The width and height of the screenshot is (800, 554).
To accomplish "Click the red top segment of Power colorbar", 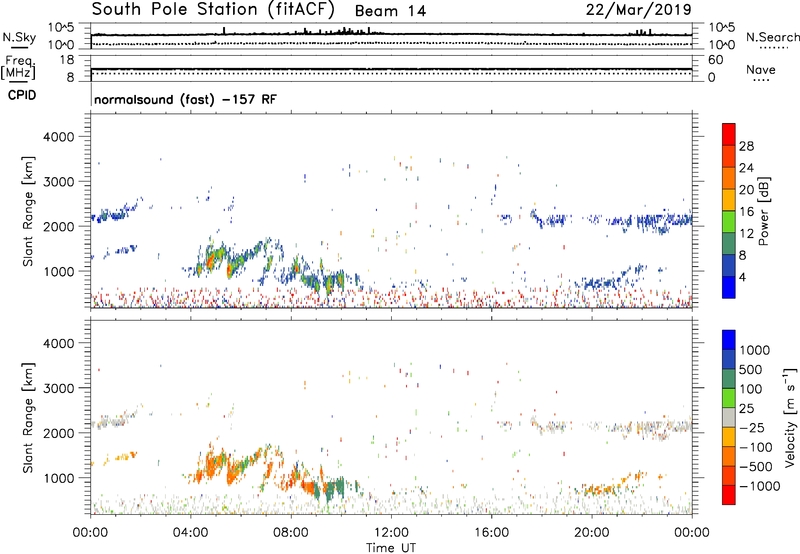I will pyautogui.click(x=729, y=134).
